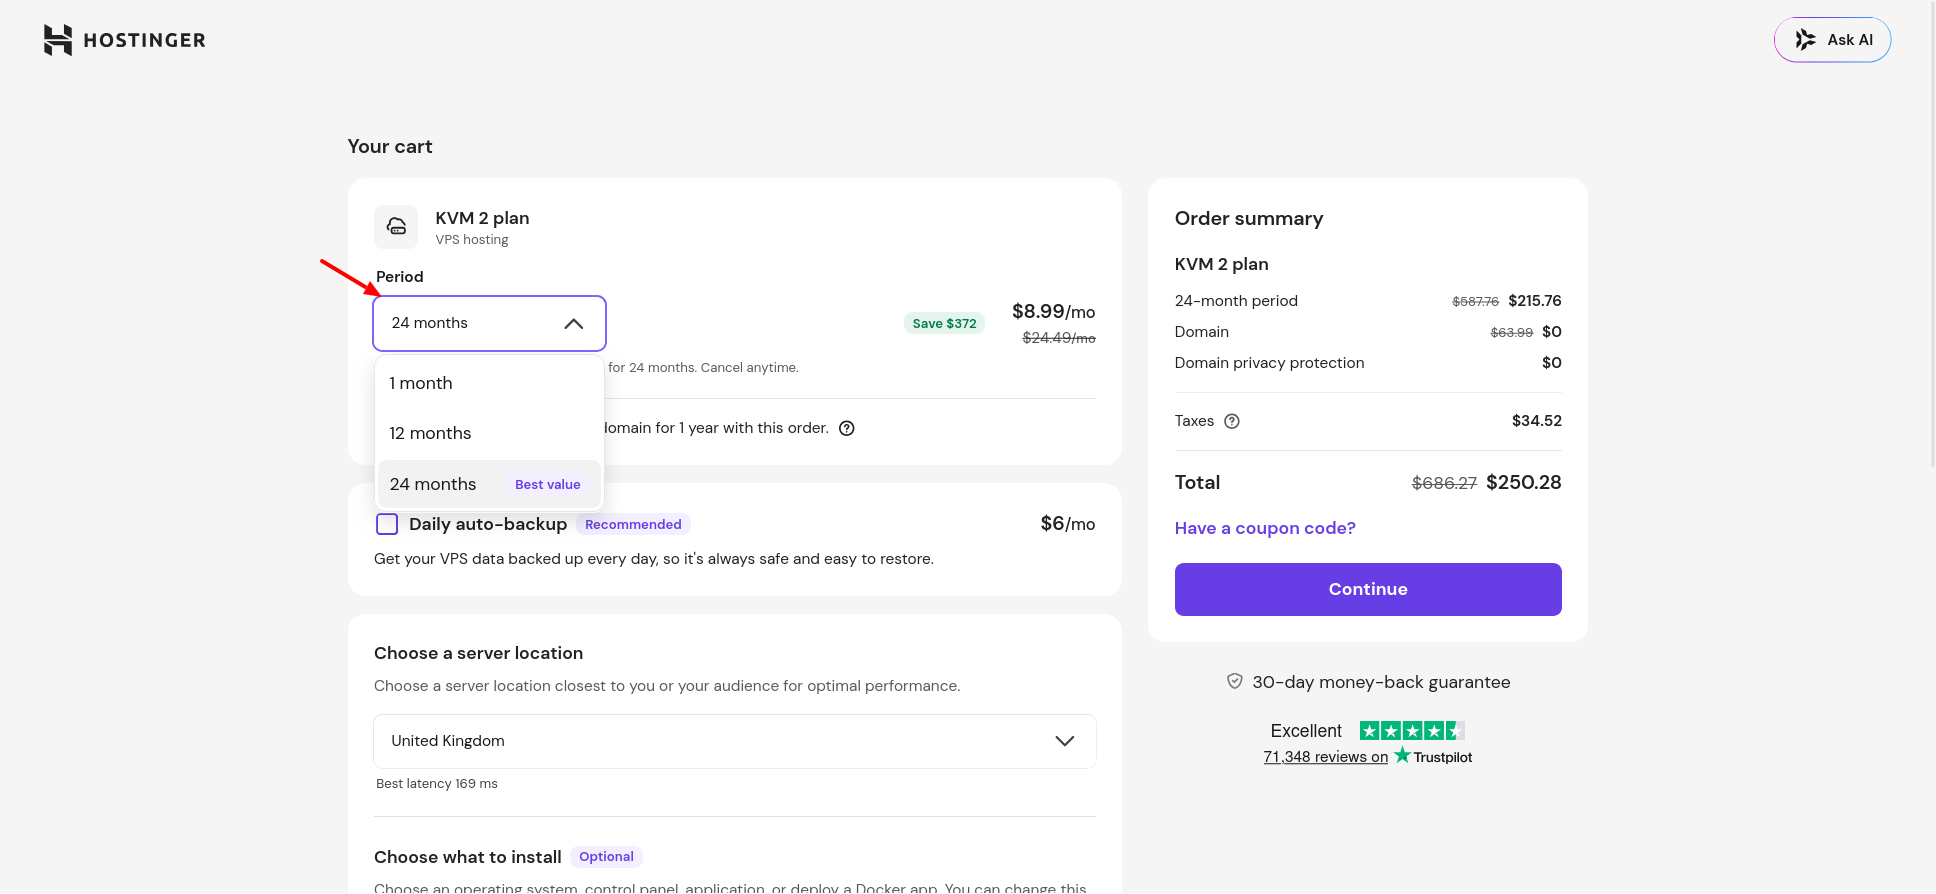The width and height of the screenshot is (1936, 894).
Task: Click the HOSTINGER brand wordmark
Action: [145, 40]
